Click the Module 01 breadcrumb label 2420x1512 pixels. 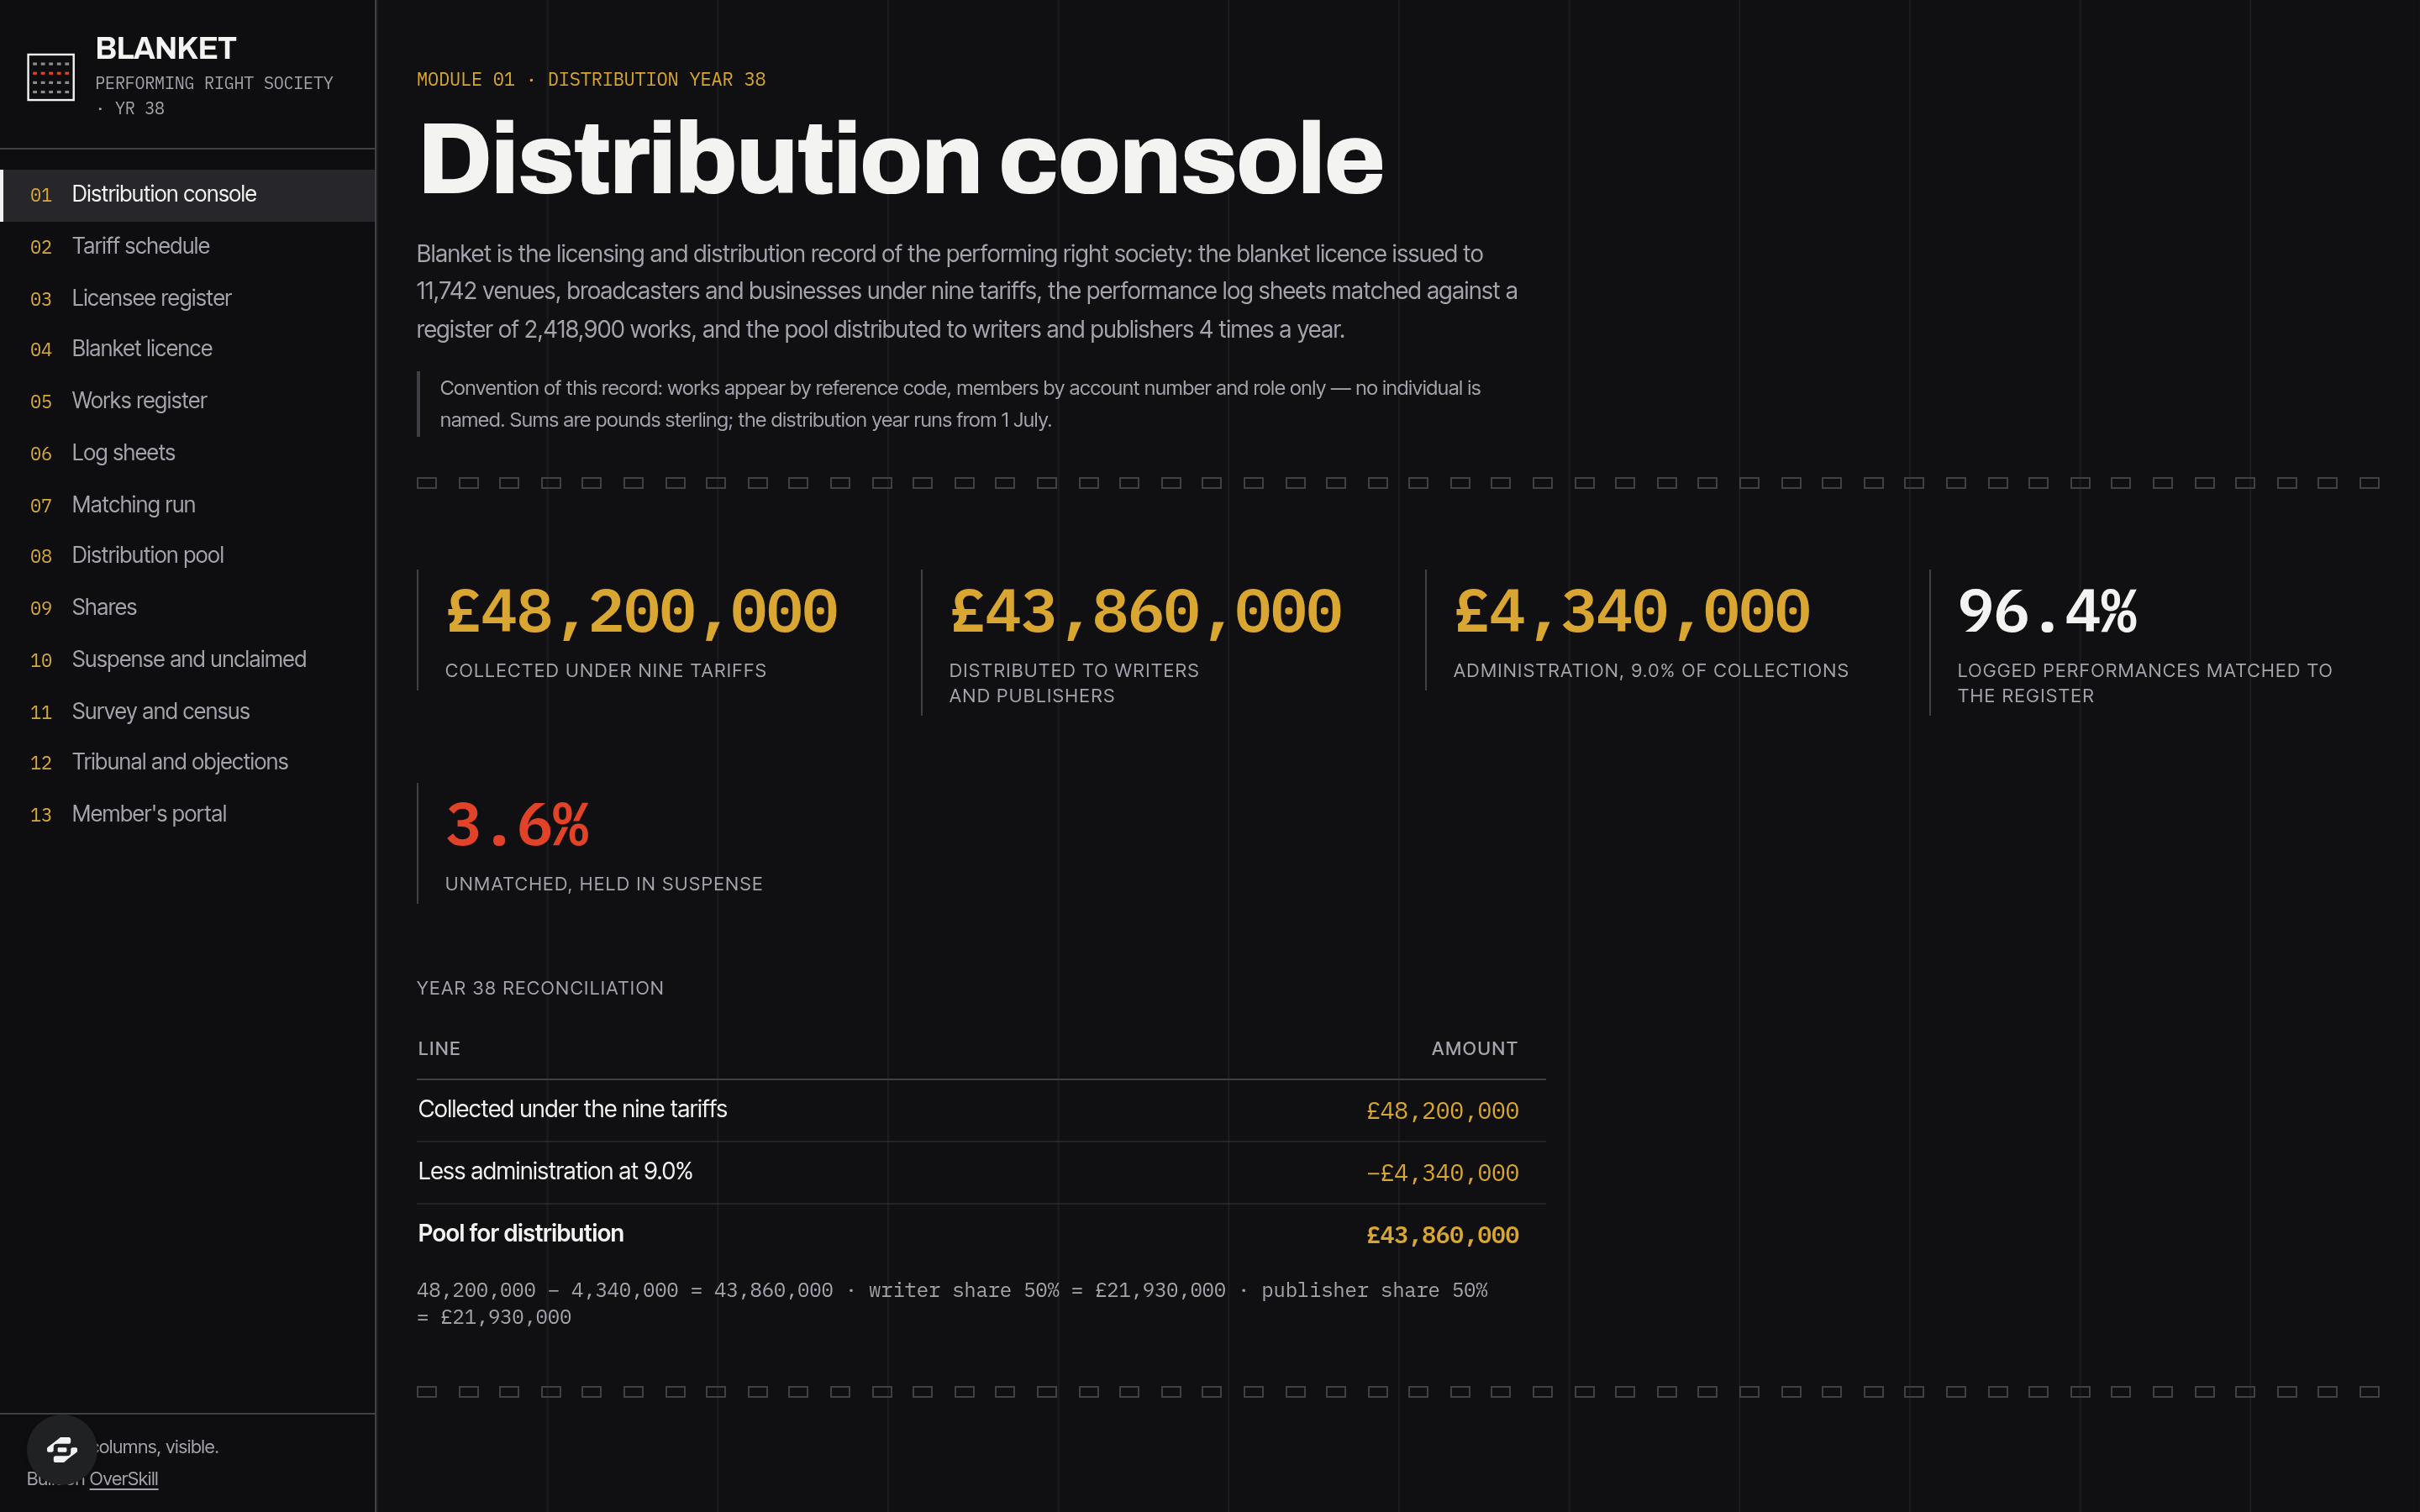(x=591, y=79)
